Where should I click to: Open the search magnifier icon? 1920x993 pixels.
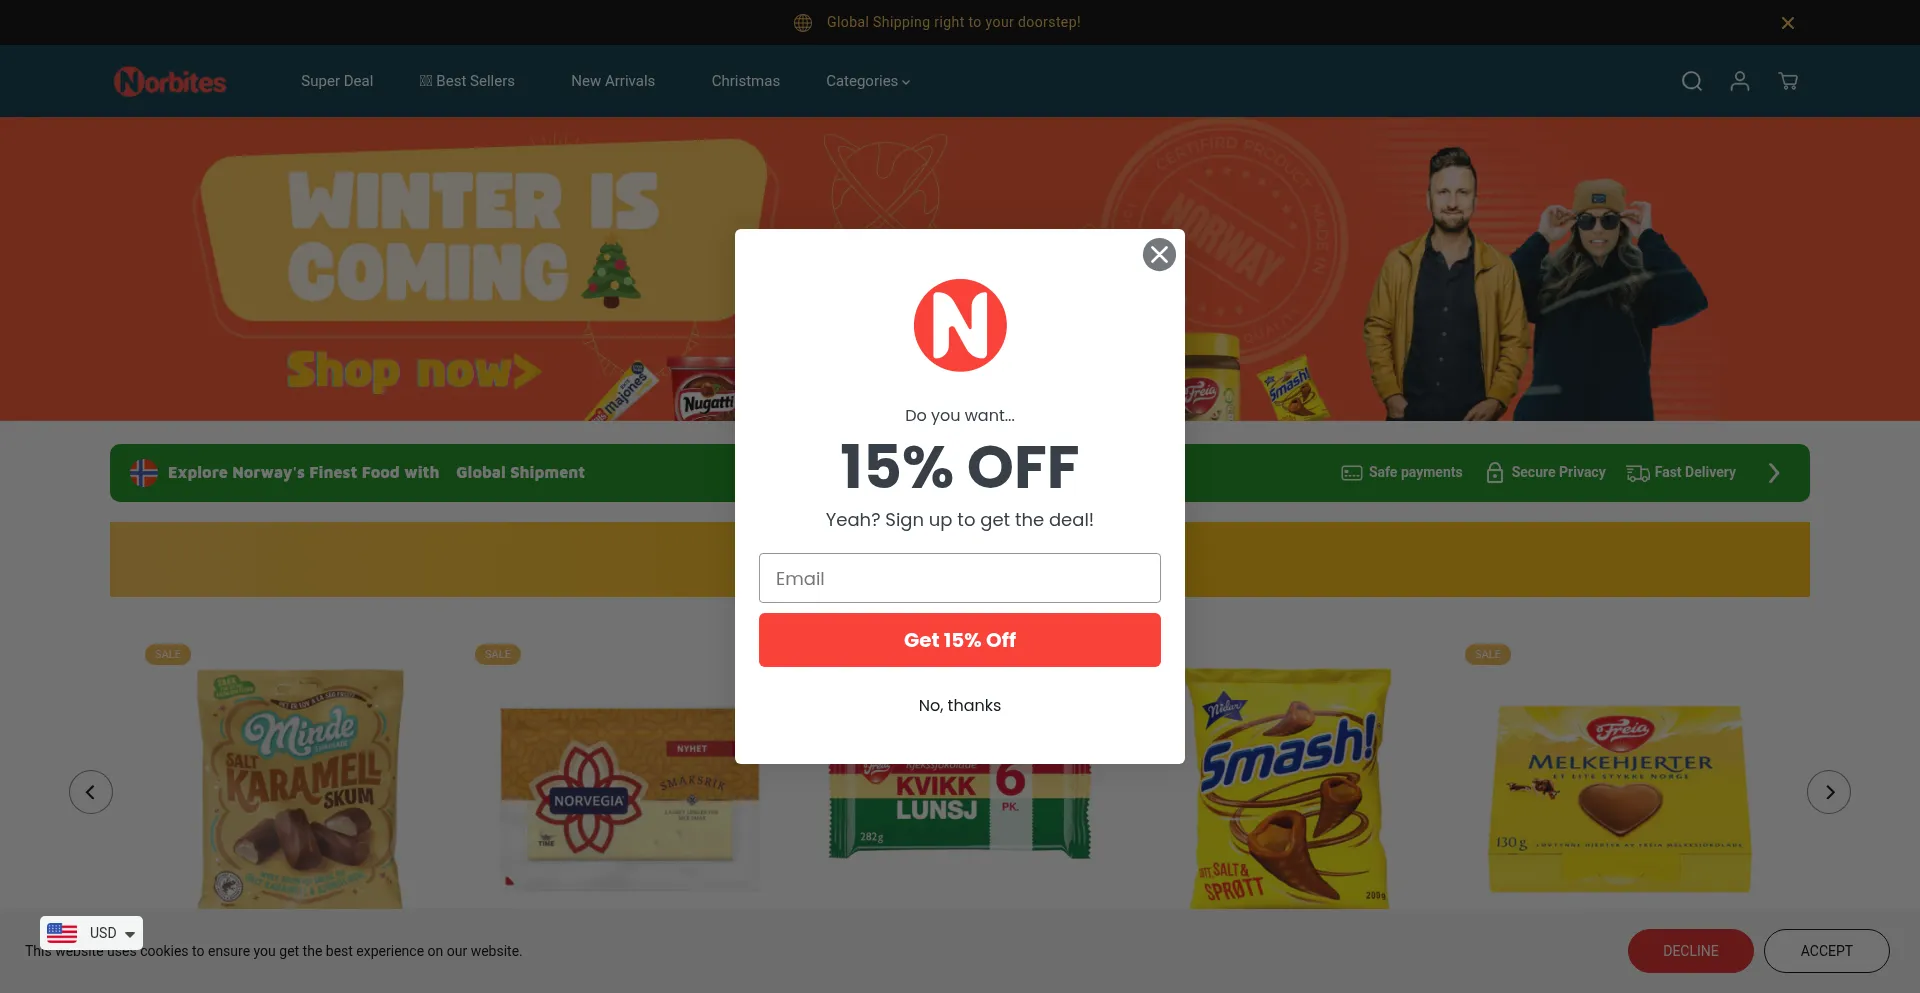1691,81
